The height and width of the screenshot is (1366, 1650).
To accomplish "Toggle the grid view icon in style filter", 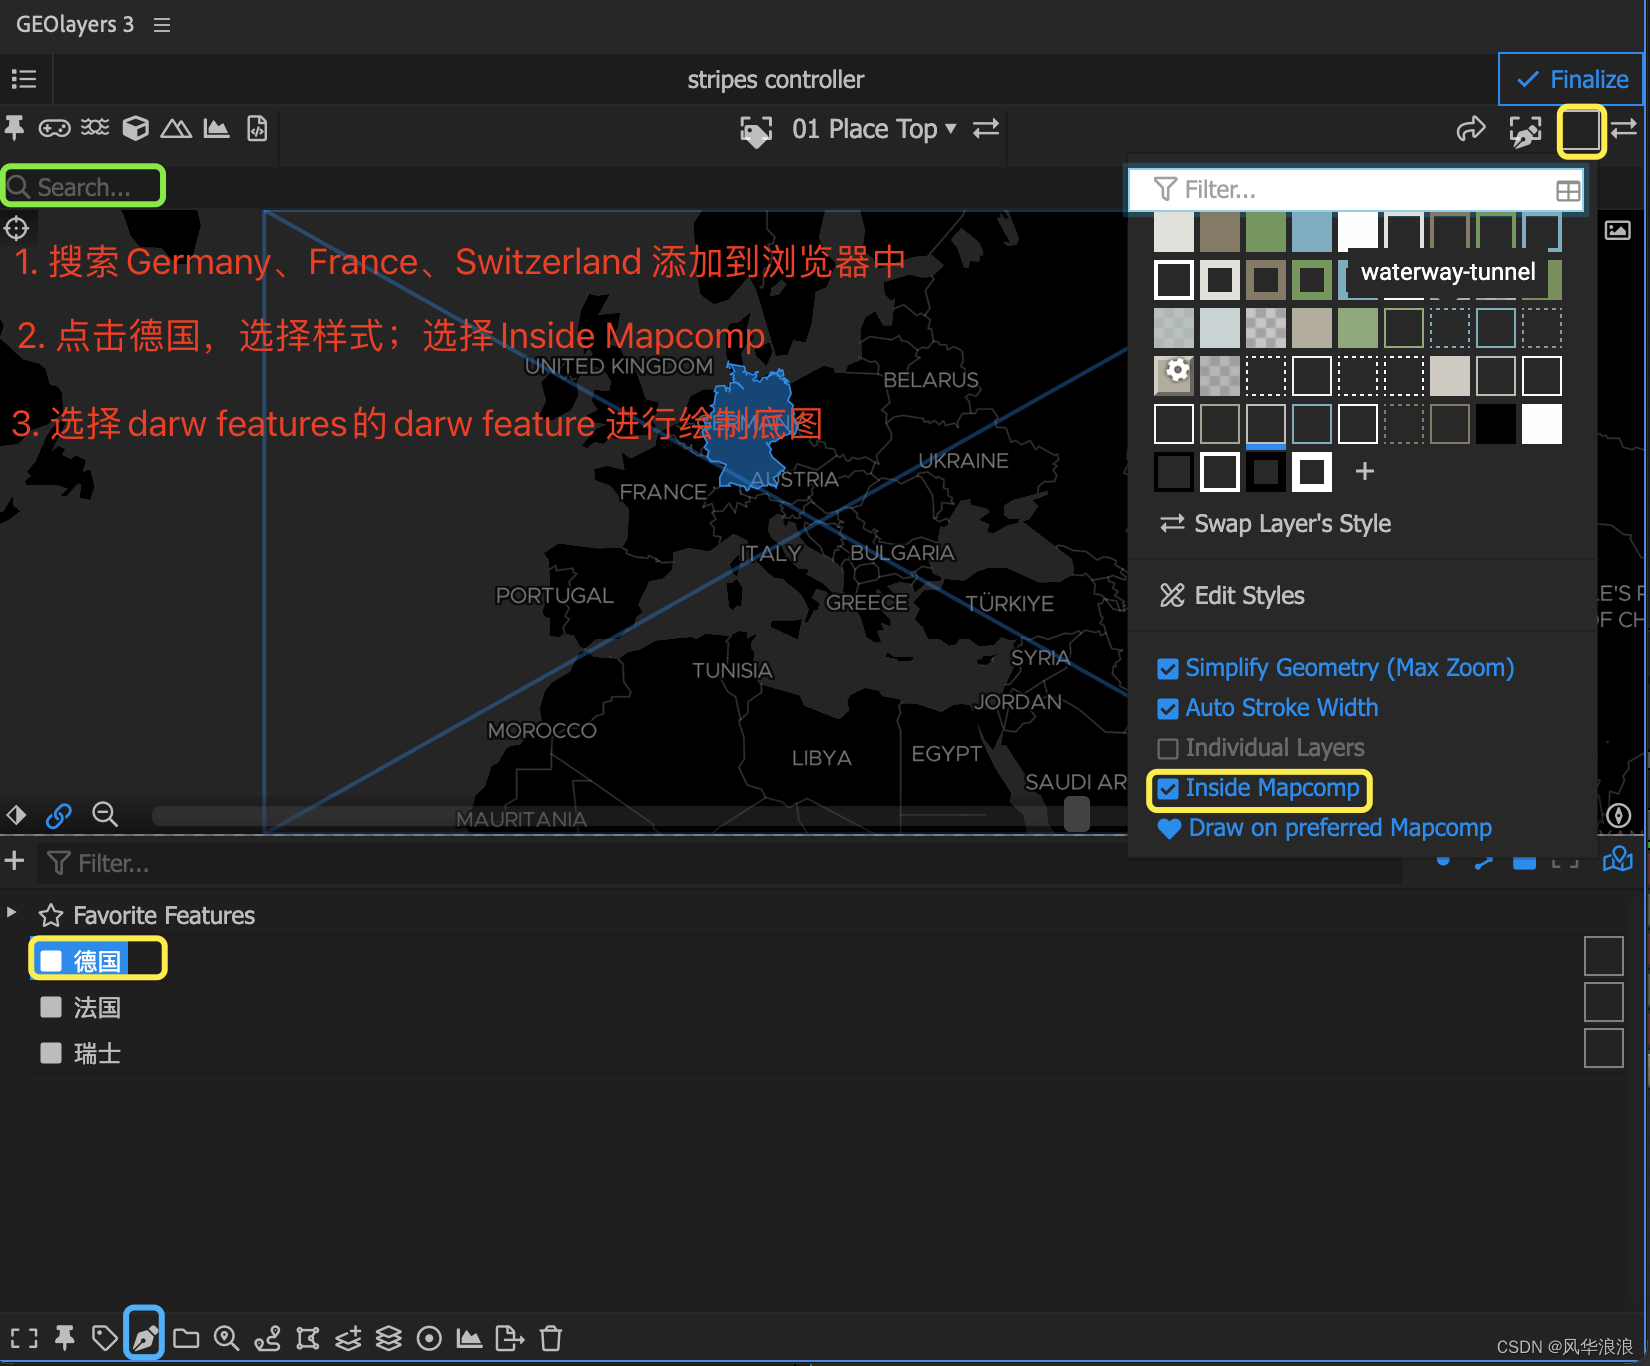I will pyautogui.click(x=1568, y=190).
